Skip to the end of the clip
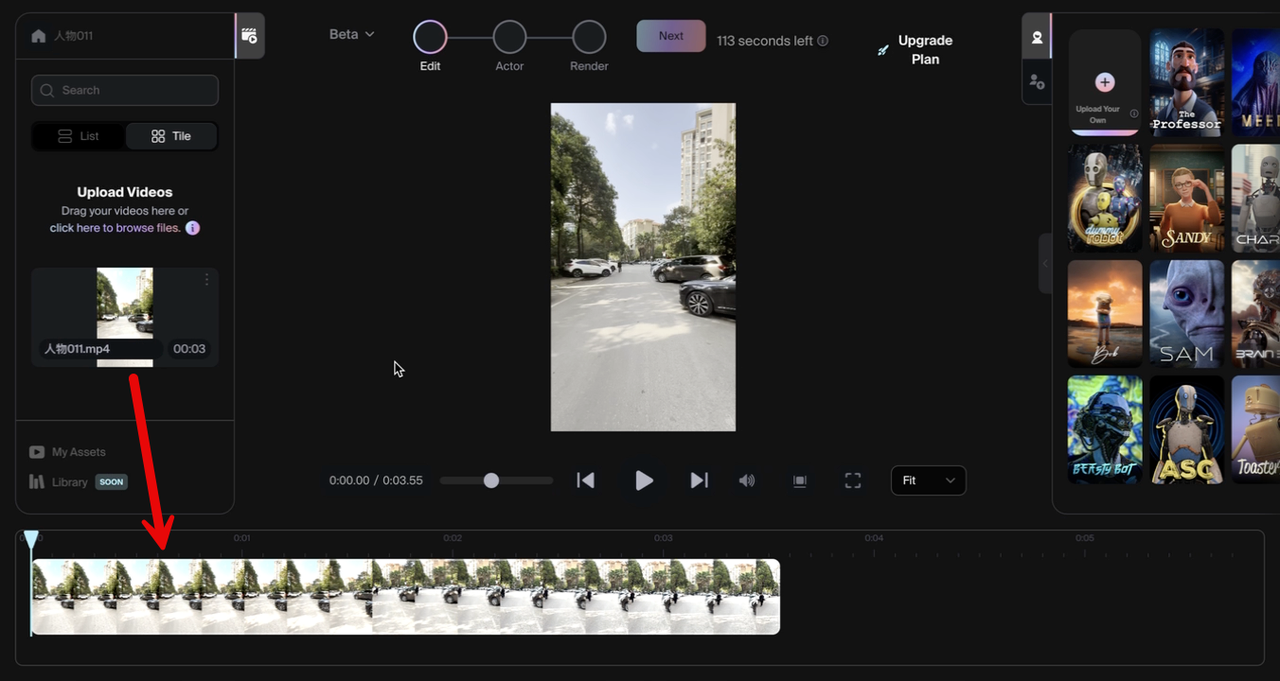This screenshot has width=1280, height=681. click(x=699, y=481)
